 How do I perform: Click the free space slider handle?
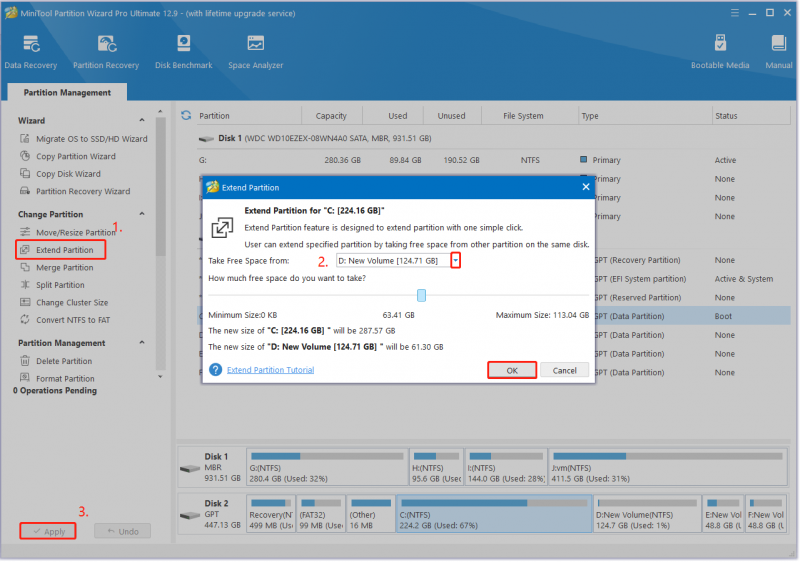click(421, 295)
